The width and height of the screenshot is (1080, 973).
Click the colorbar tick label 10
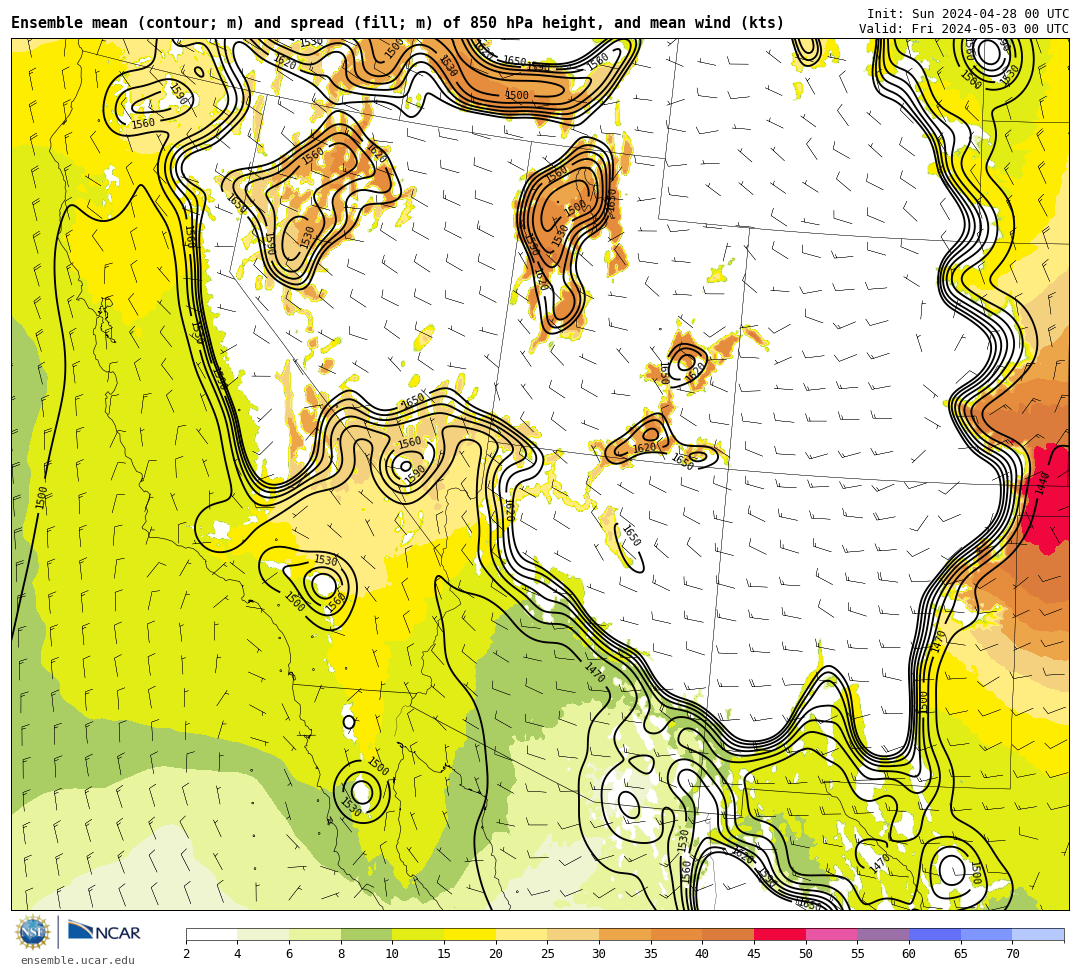tap(393, 954)
